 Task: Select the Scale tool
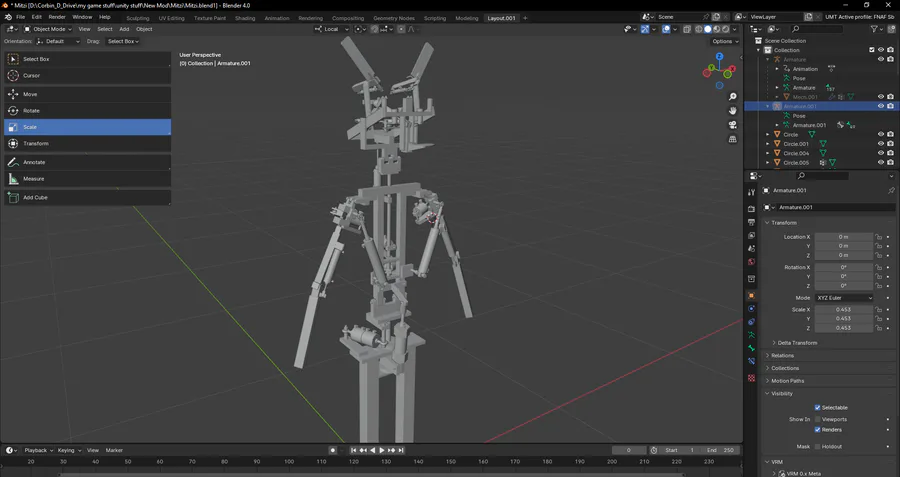[87, 127]
